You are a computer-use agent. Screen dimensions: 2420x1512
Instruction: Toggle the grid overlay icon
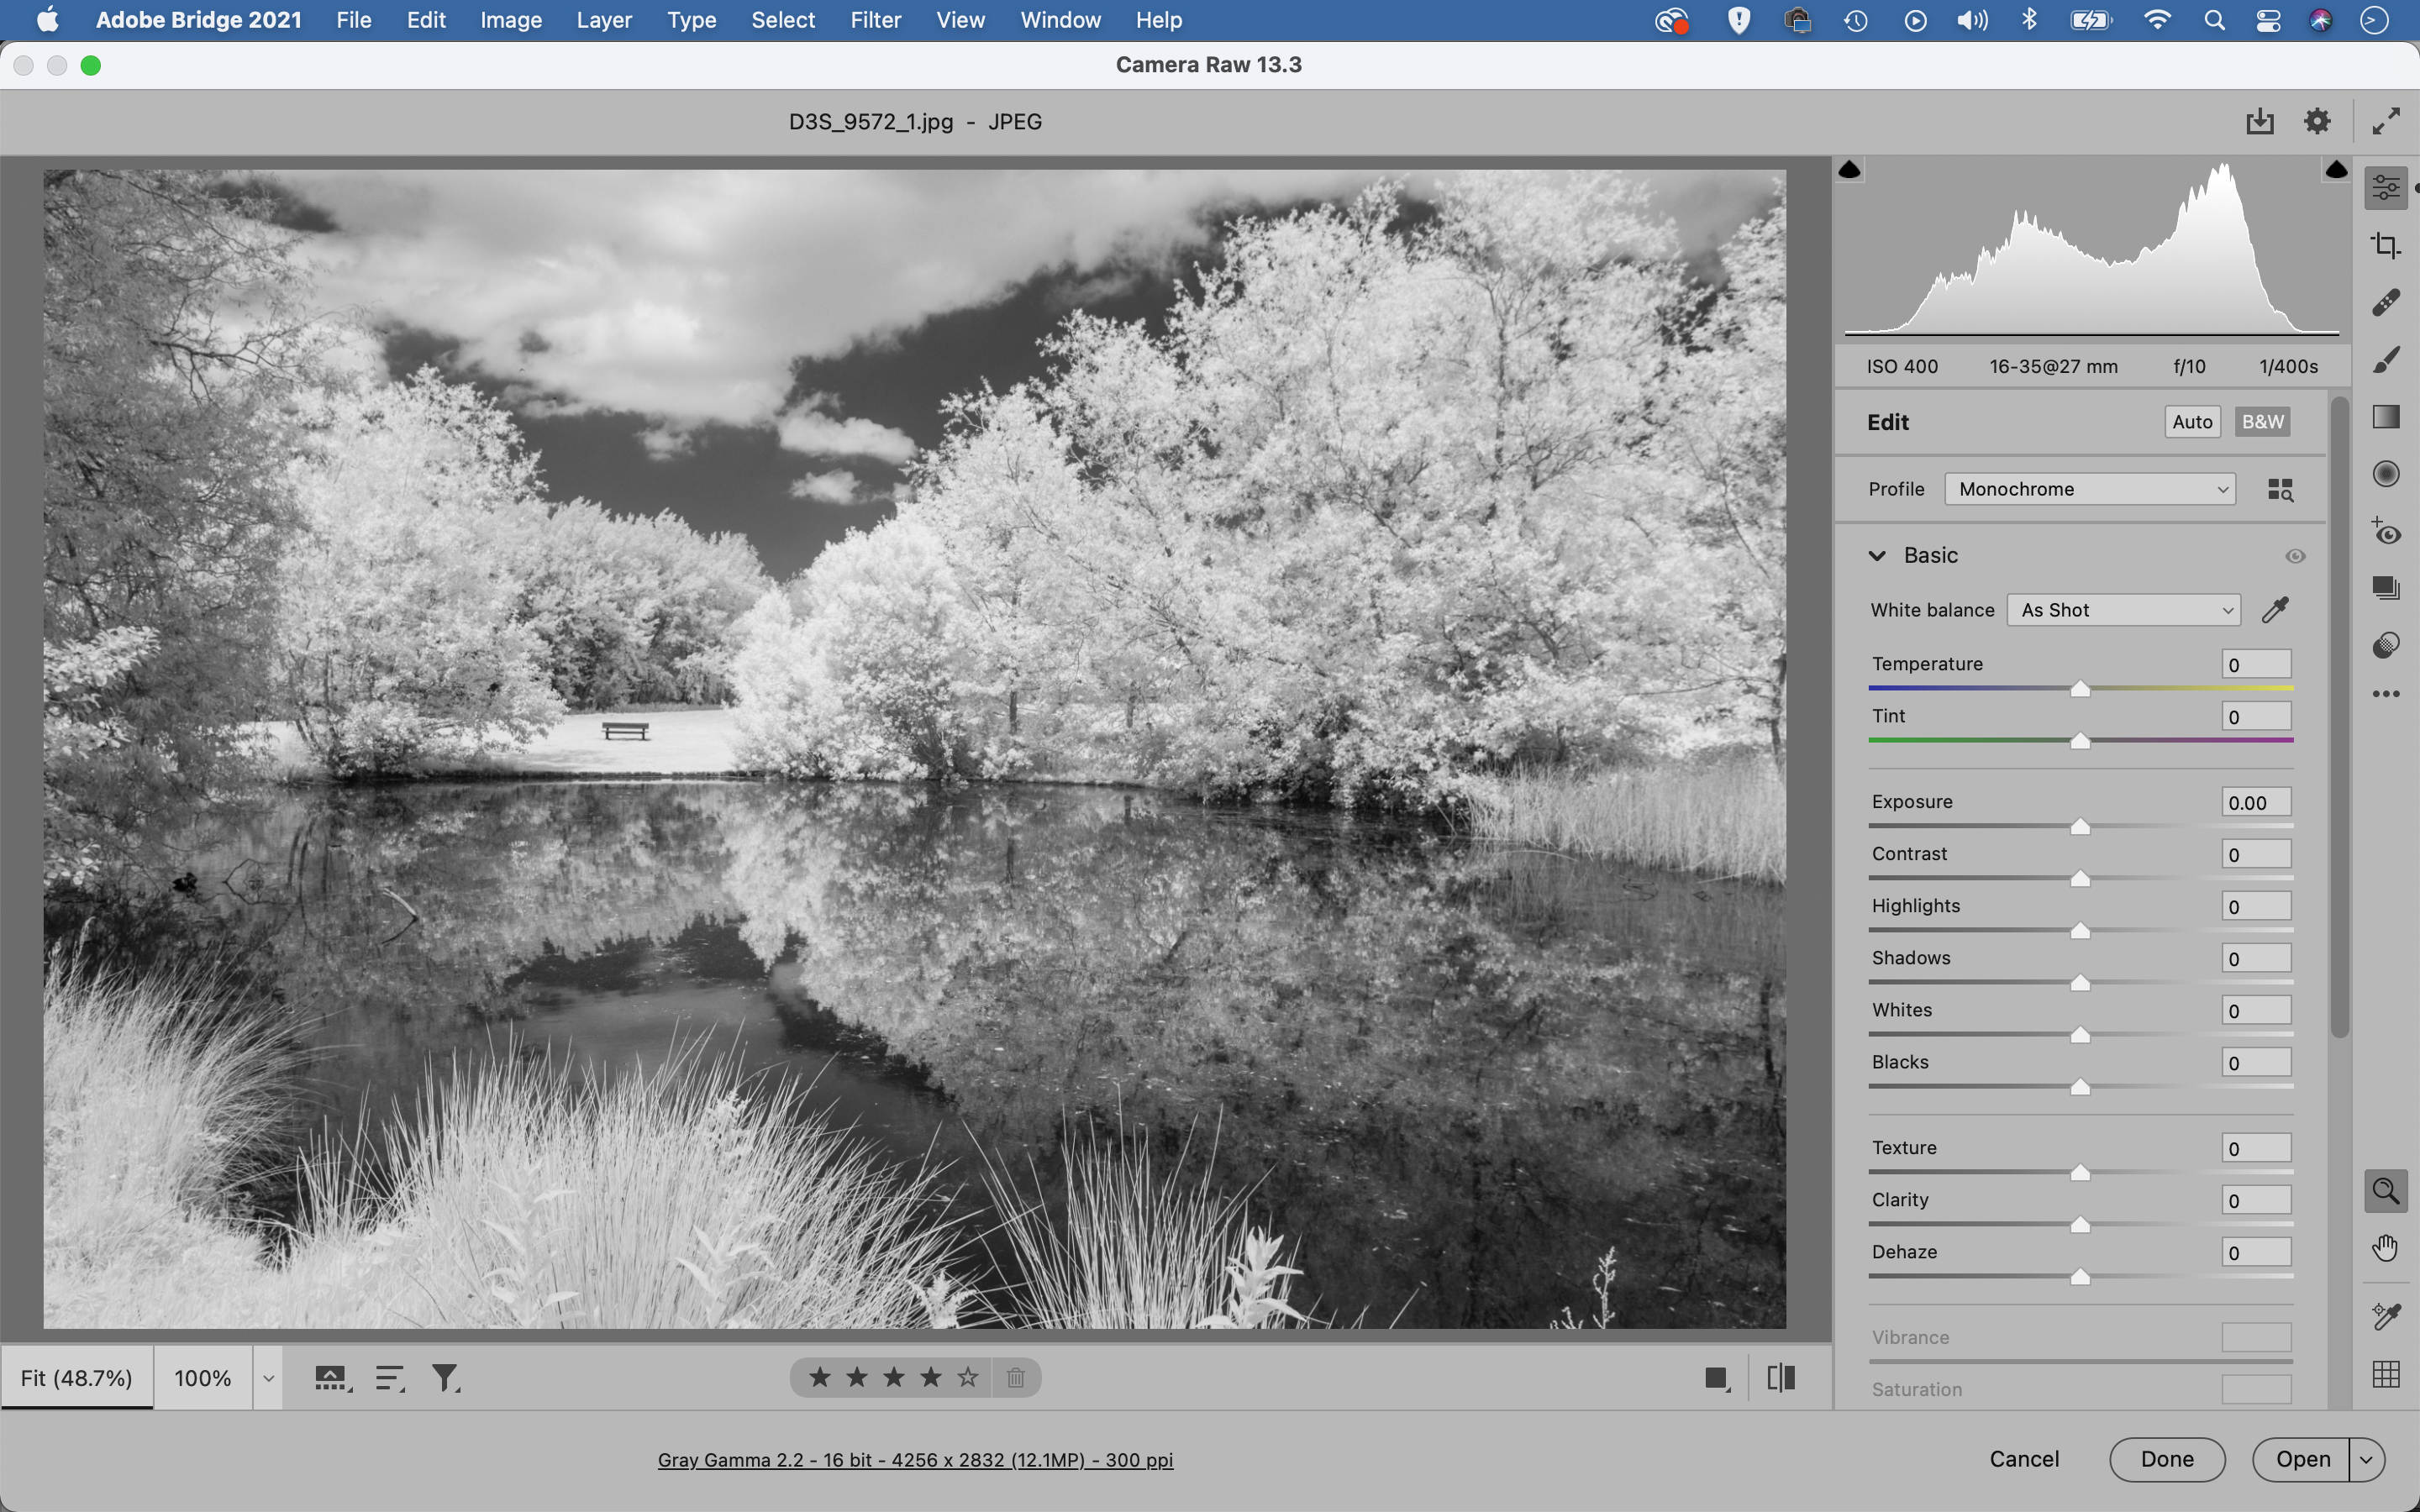[2386, 1374]
